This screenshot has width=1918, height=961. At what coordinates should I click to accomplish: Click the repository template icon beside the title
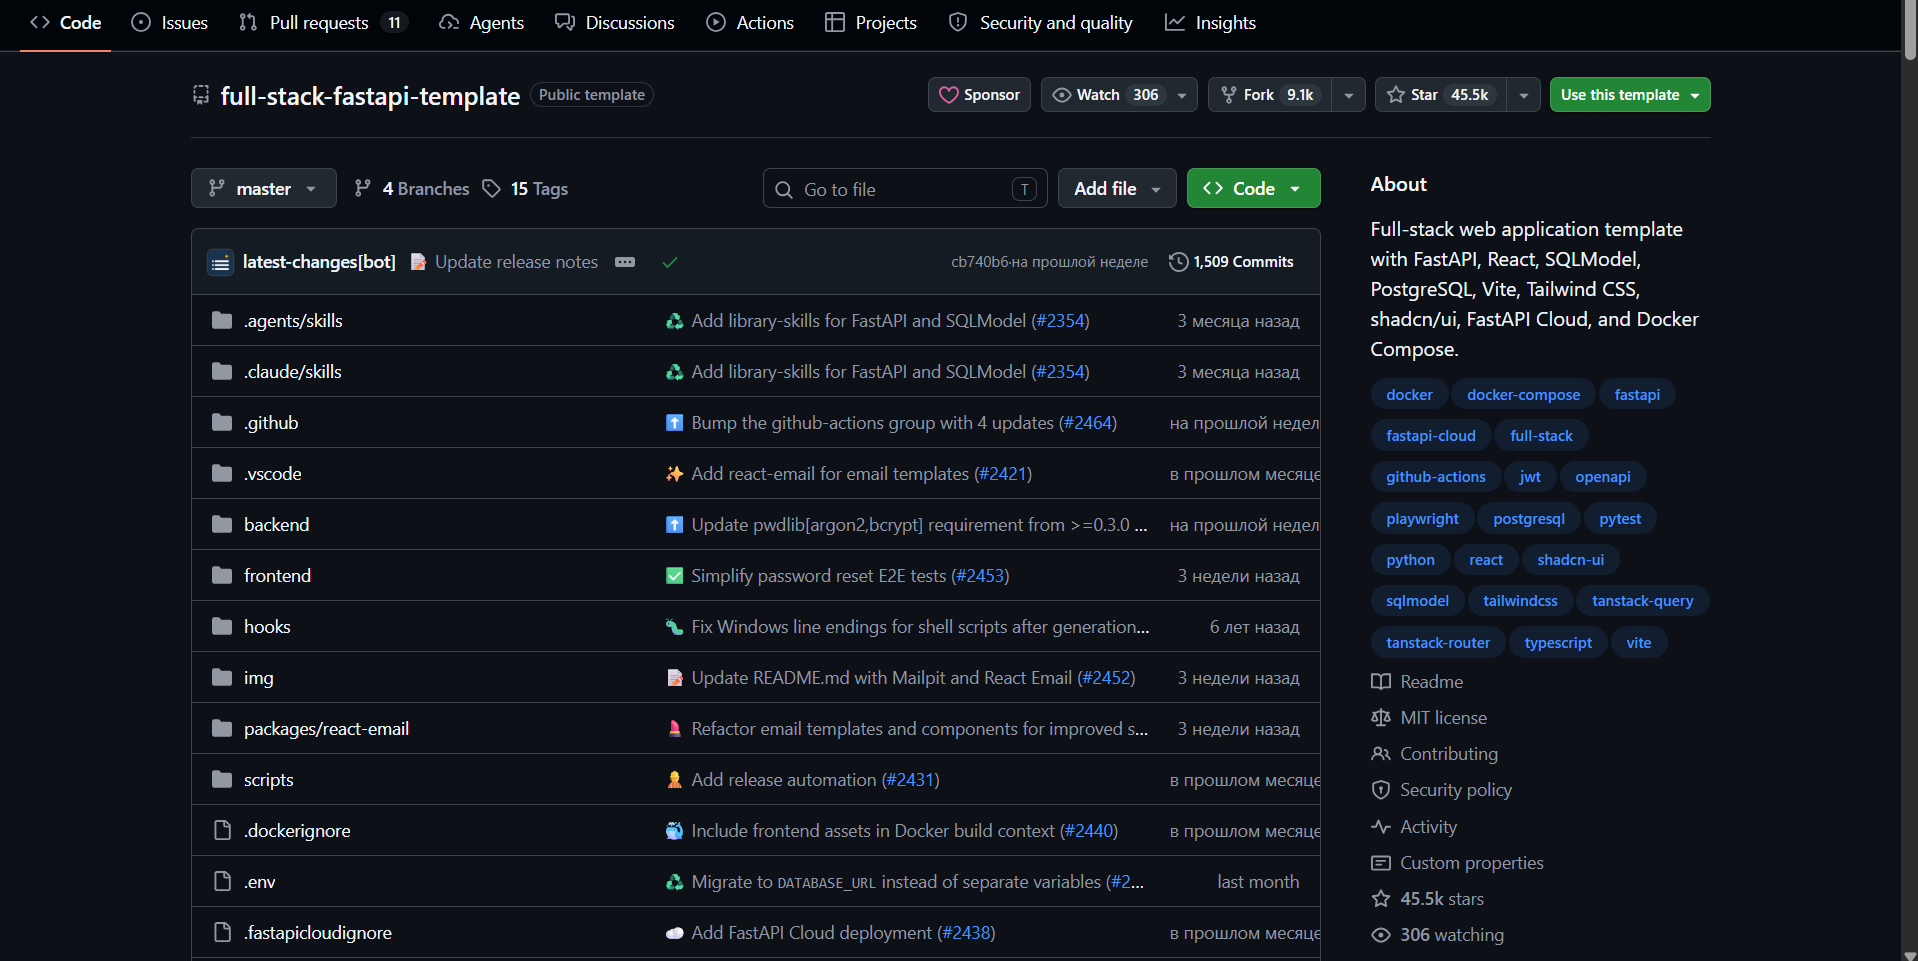click(201, 95)
